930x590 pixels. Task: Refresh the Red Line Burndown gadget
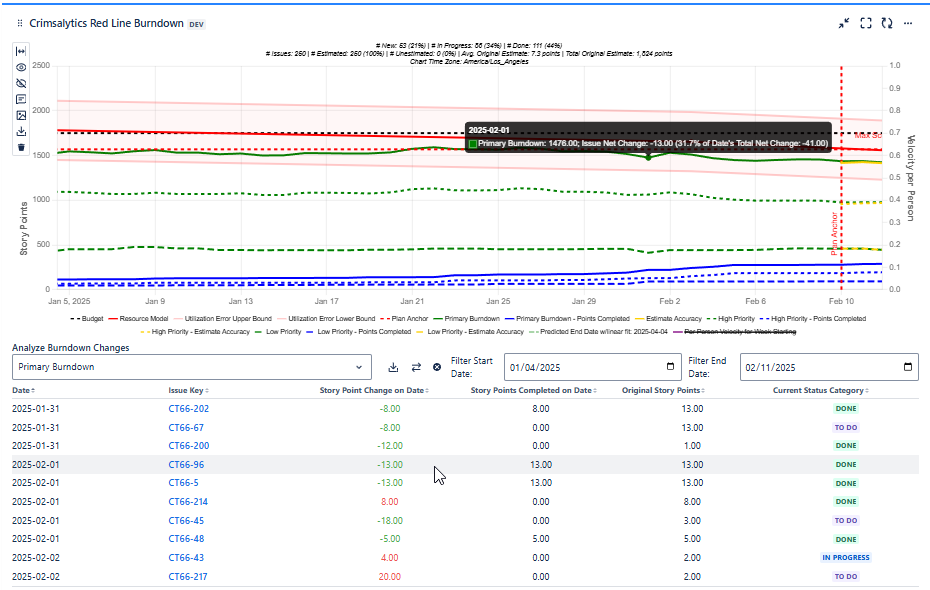(886, 23)
